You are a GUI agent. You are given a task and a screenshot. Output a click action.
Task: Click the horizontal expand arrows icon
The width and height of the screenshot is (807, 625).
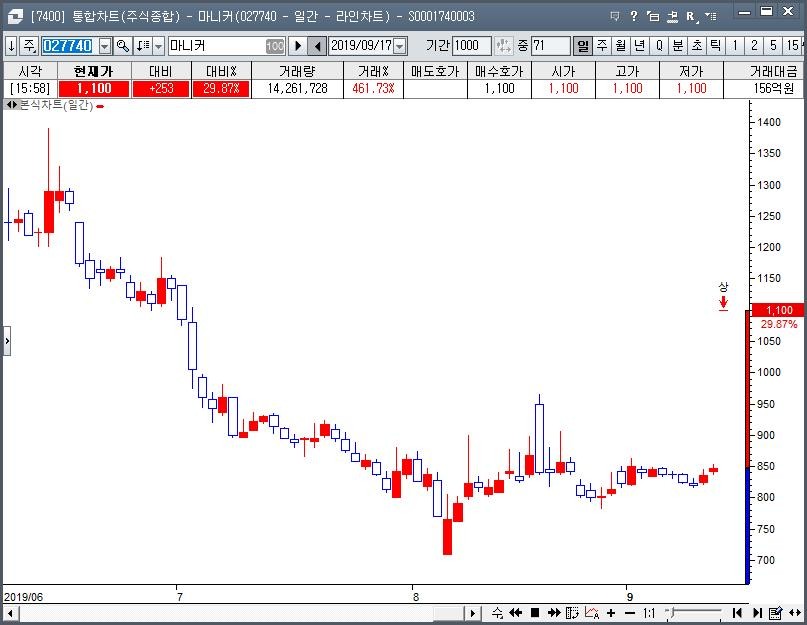pyautogui.click(x=795, y=613)
